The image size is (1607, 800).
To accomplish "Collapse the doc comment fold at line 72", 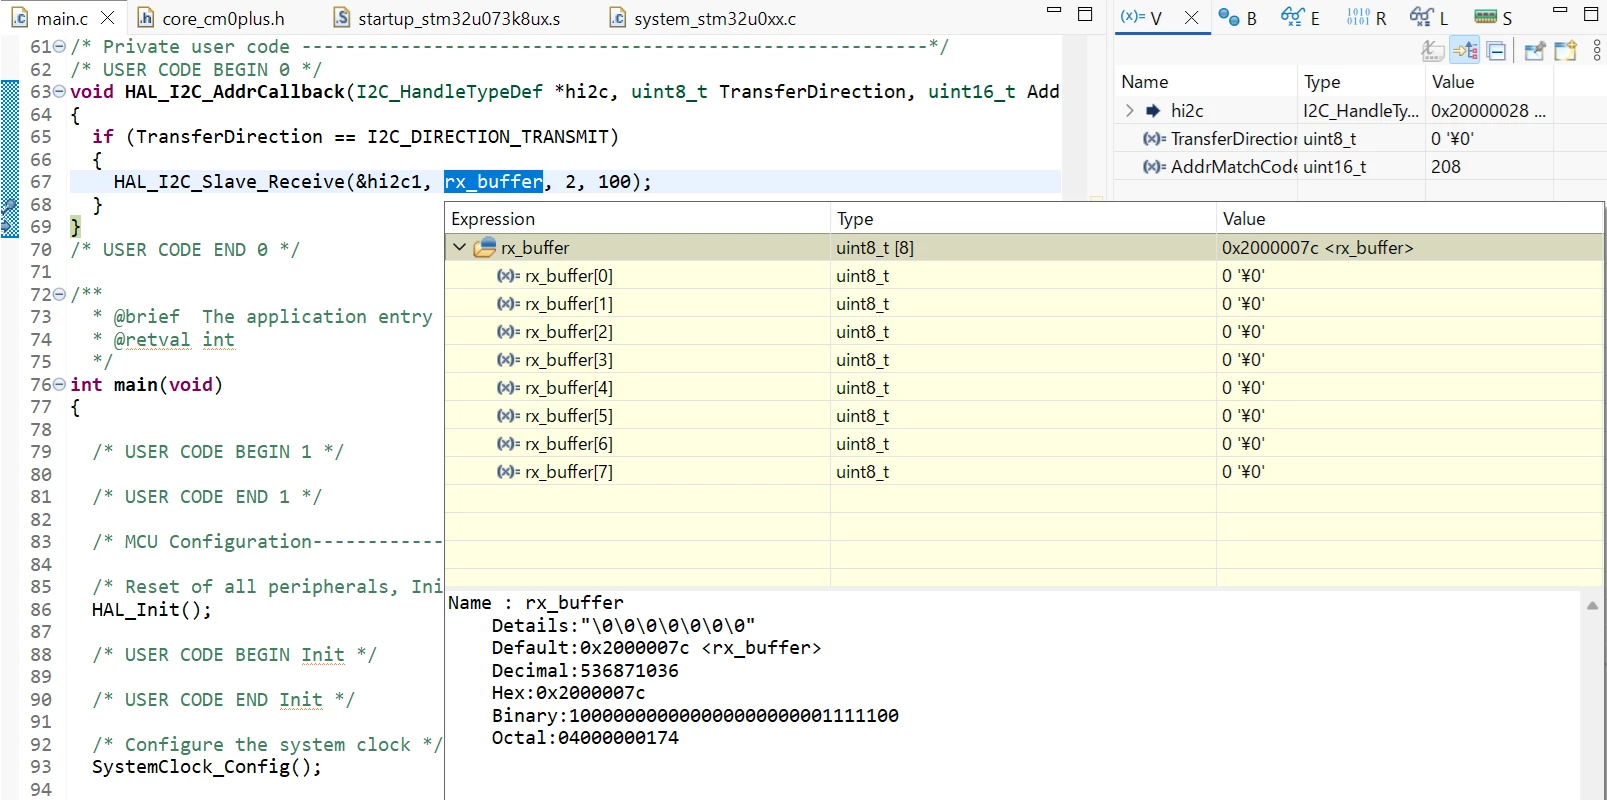I will click(60, 294).
